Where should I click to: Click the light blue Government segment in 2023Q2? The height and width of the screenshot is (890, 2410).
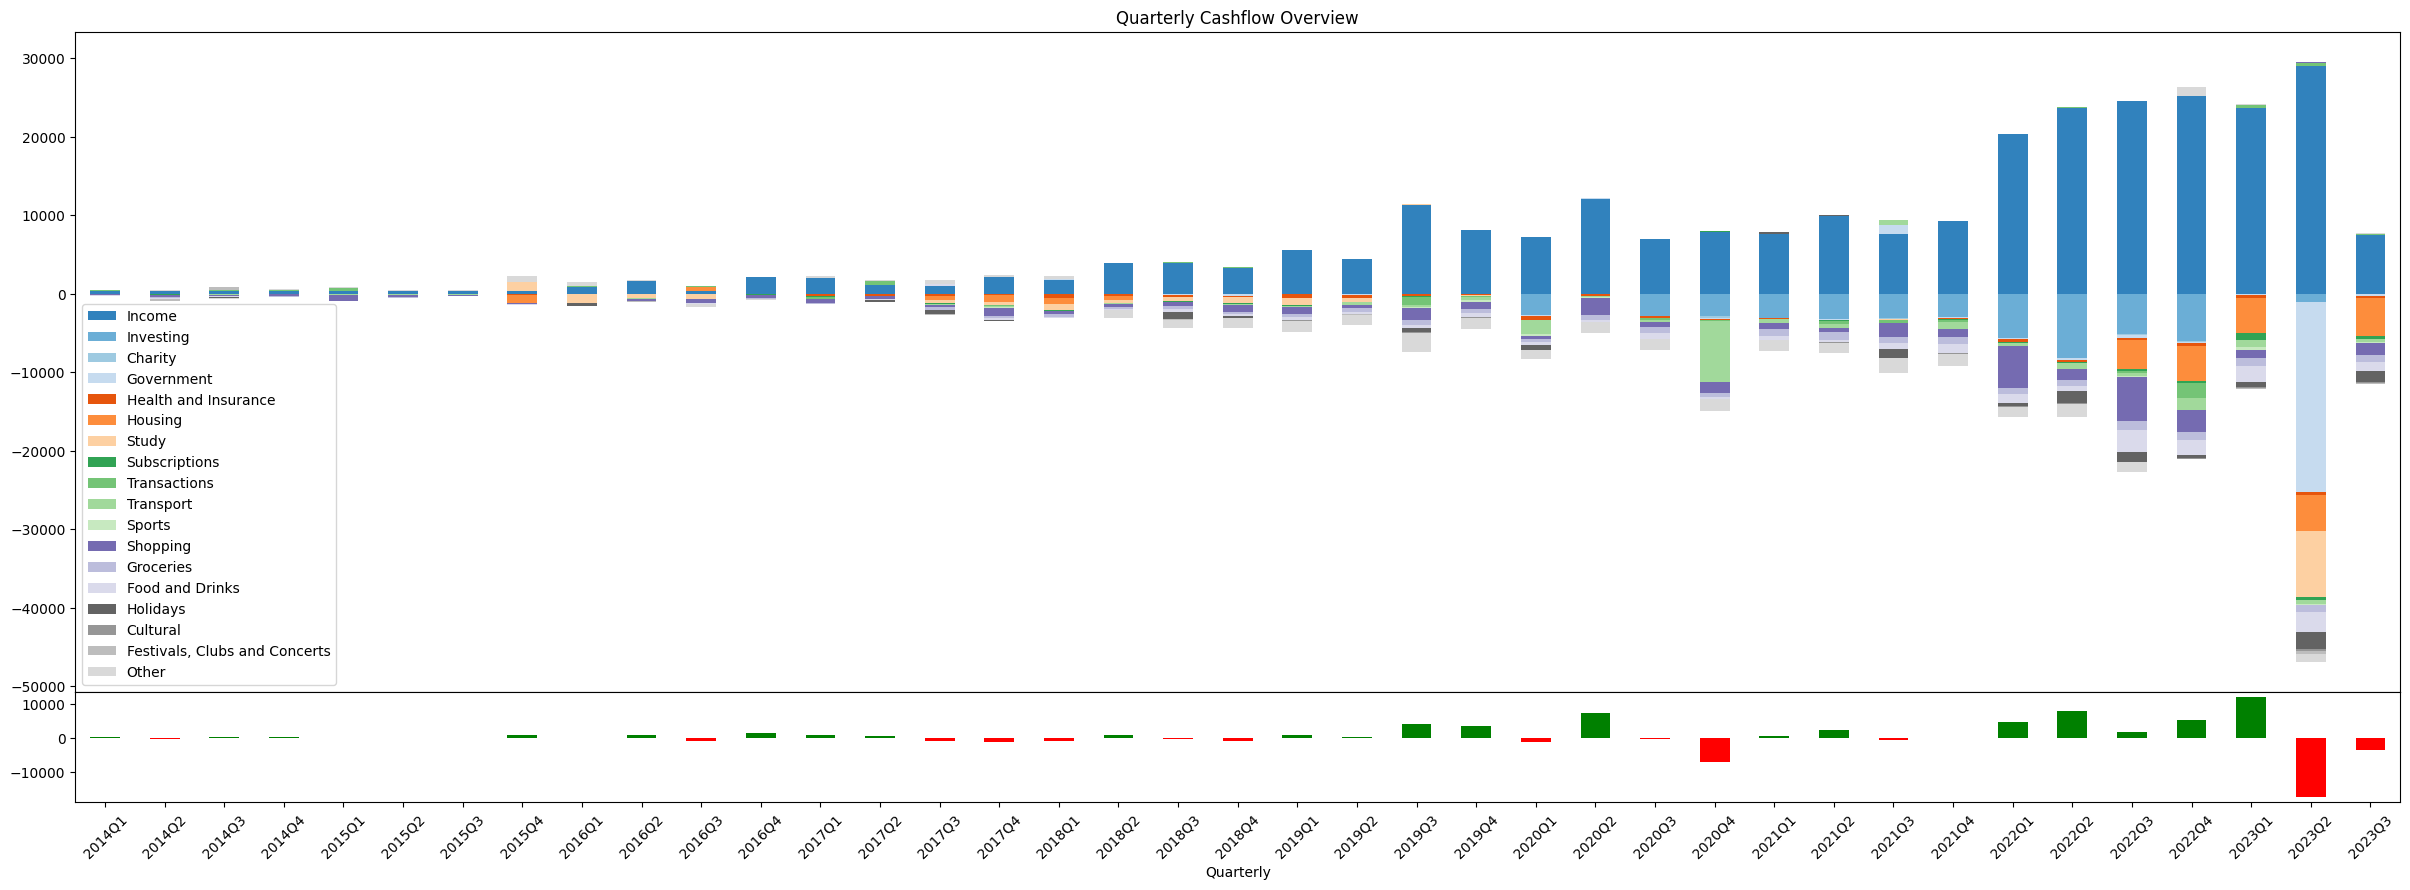click(x=2310, y=397)
